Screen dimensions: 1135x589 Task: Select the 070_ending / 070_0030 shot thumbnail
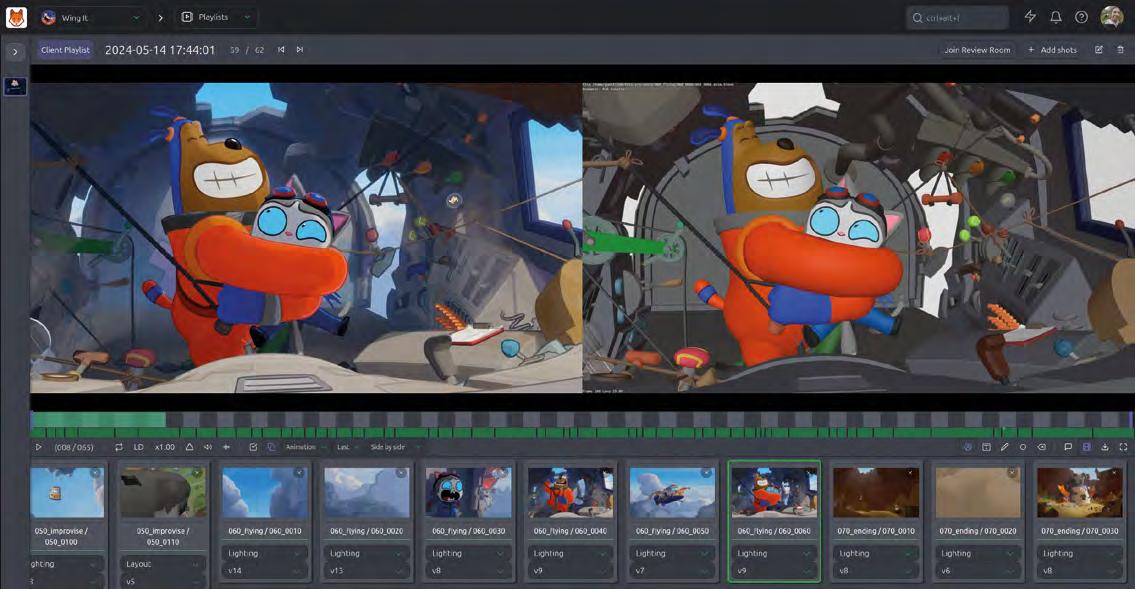click(x=1079, y=492)
